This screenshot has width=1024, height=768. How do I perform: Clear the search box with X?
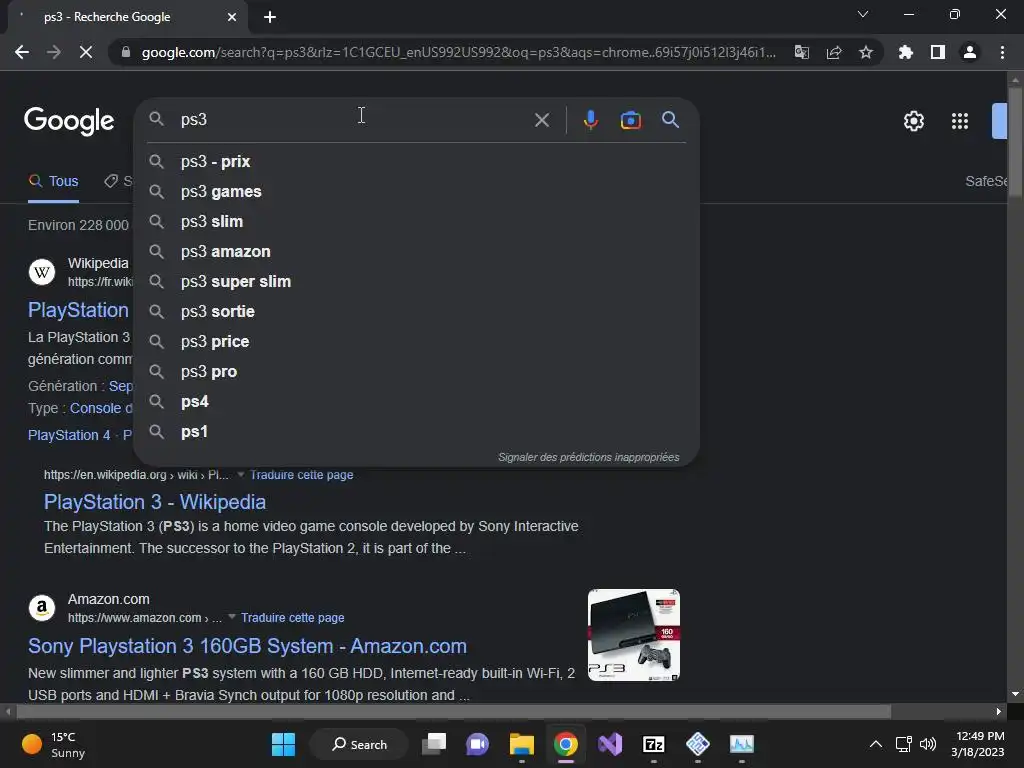(x=541, y=120)
